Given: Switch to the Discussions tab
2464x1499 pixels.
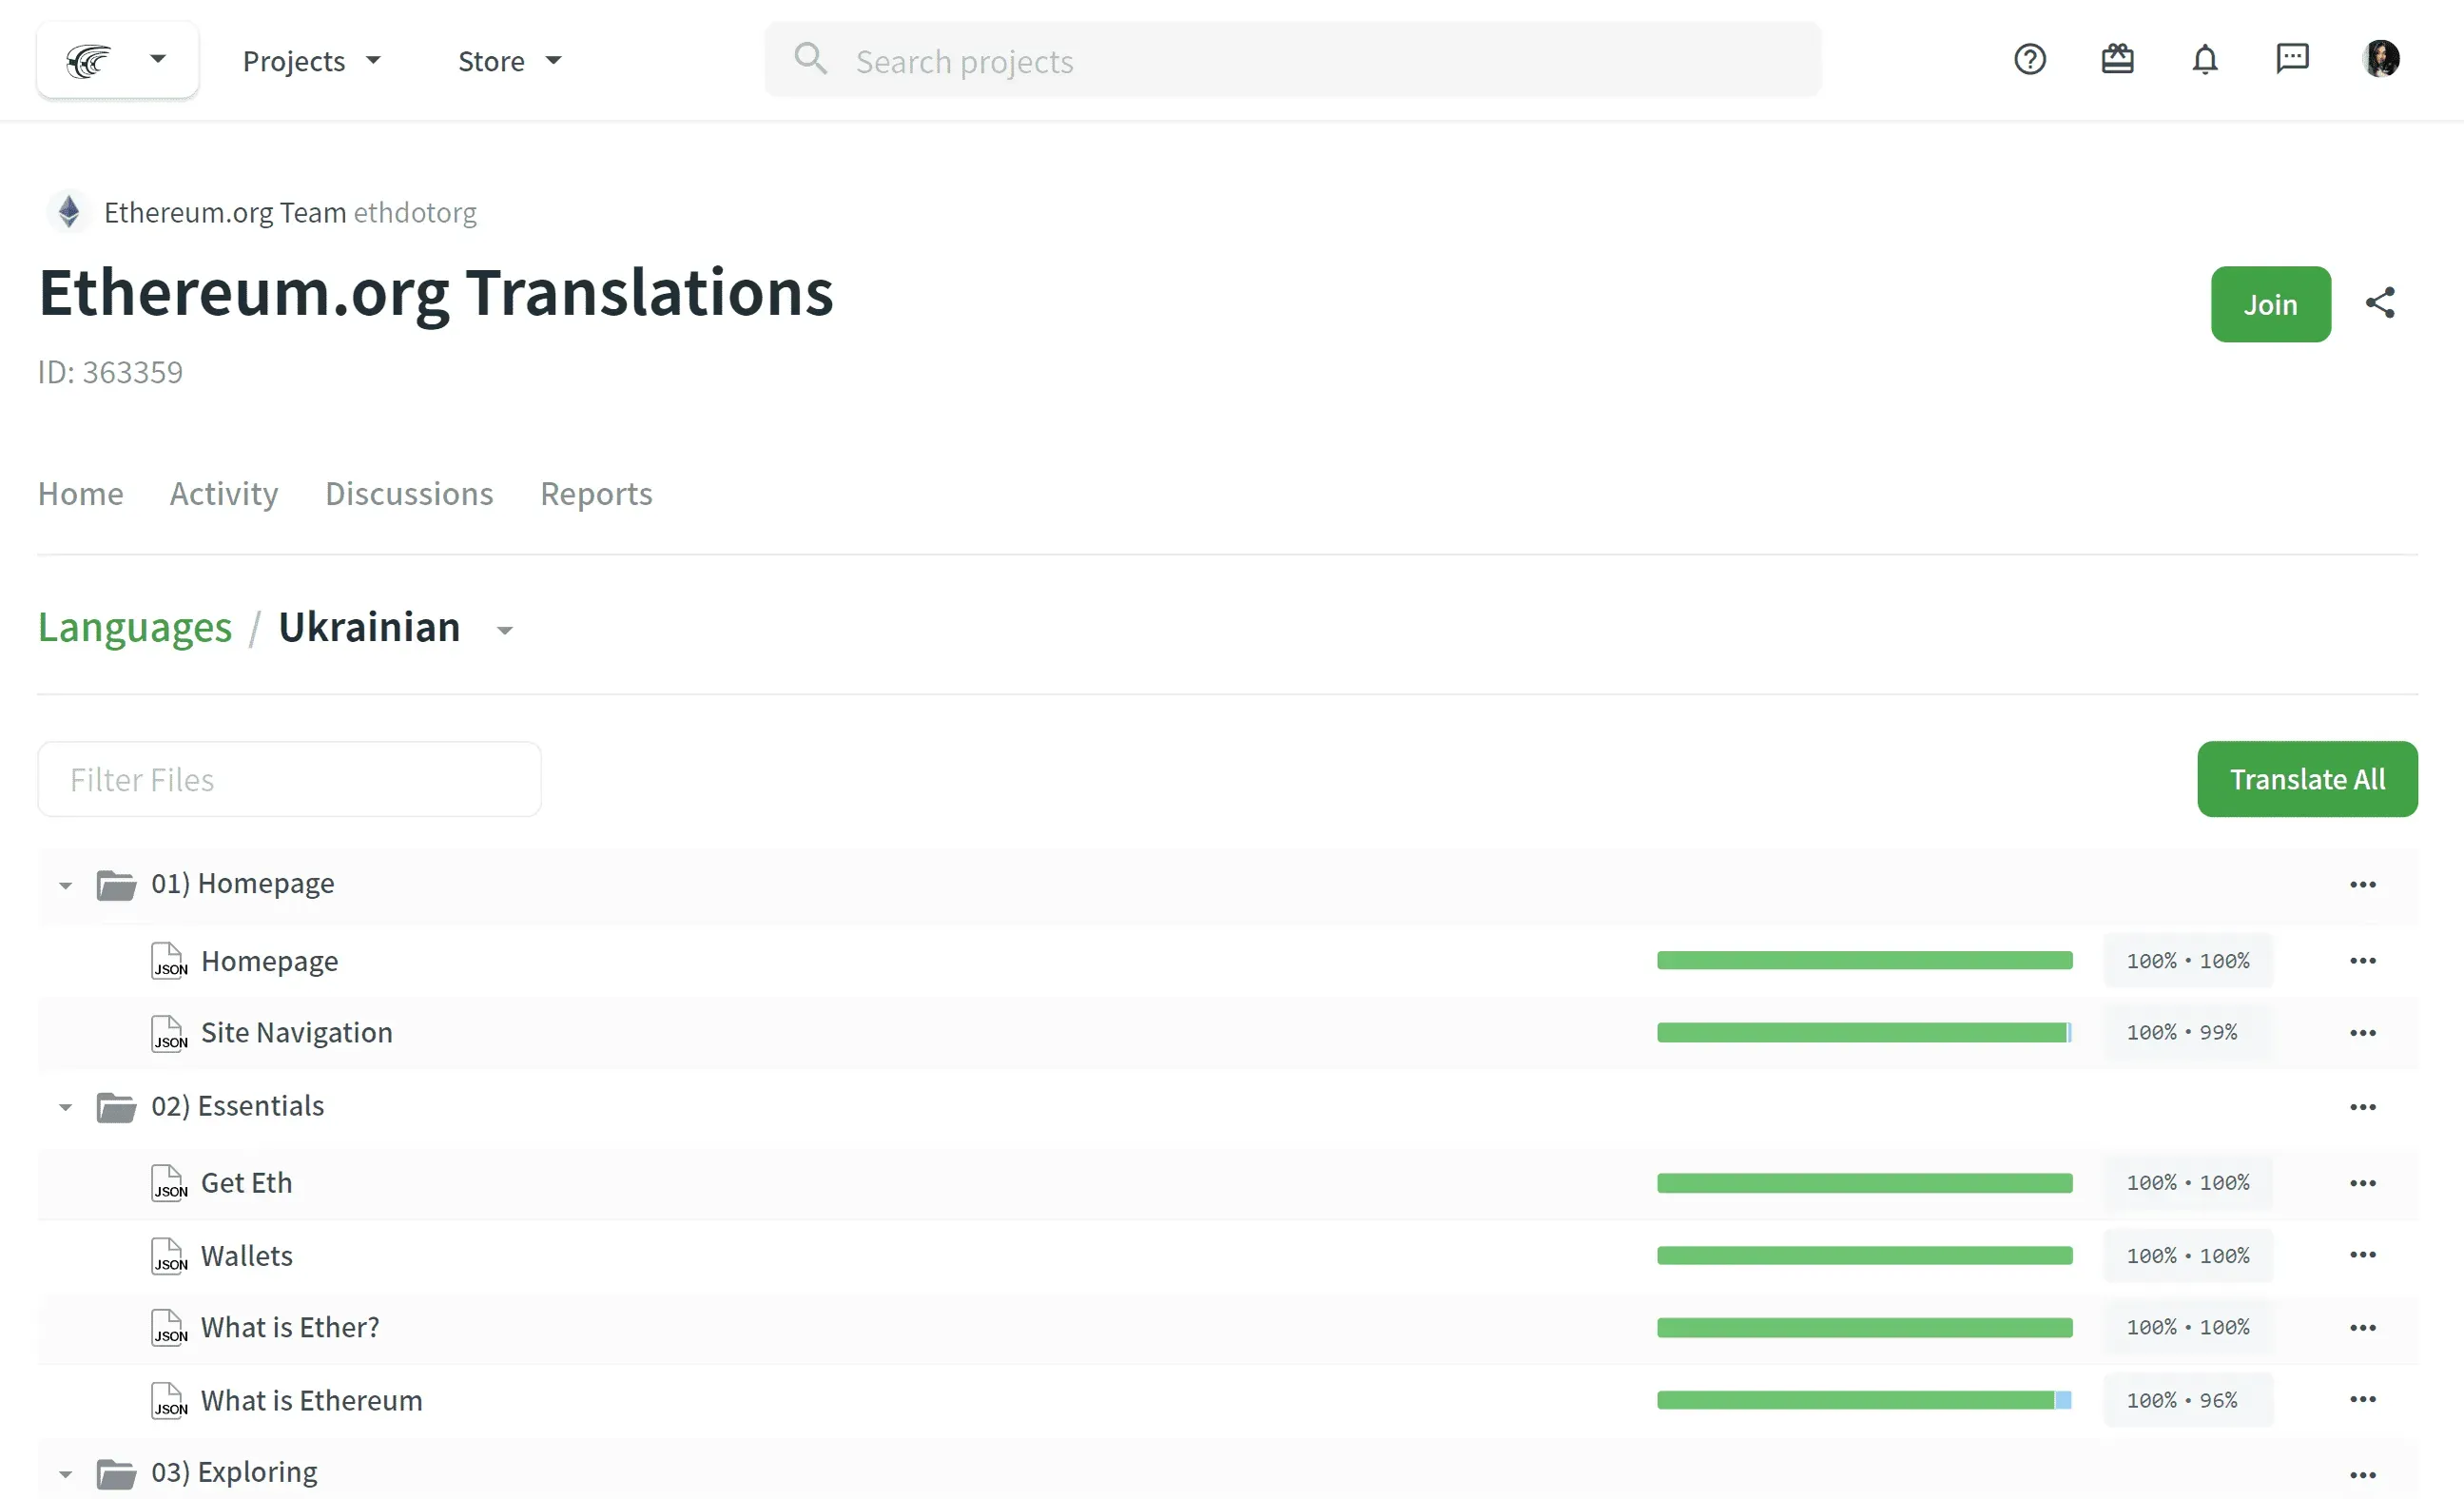Looking at the screenshot, I should 409,493.
